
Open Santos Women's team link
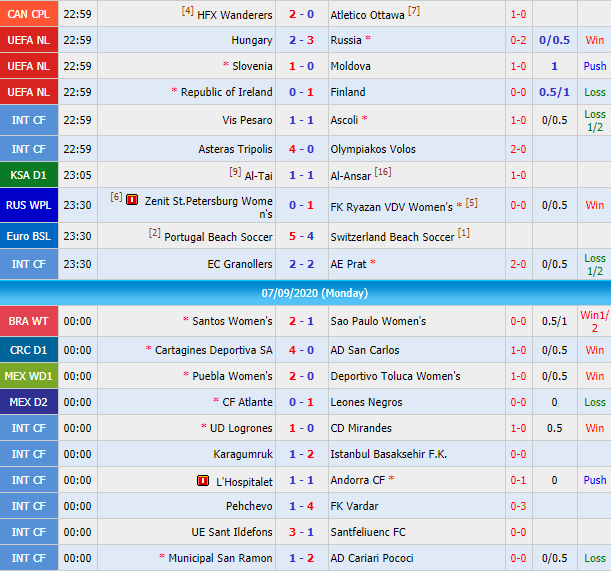232,321
